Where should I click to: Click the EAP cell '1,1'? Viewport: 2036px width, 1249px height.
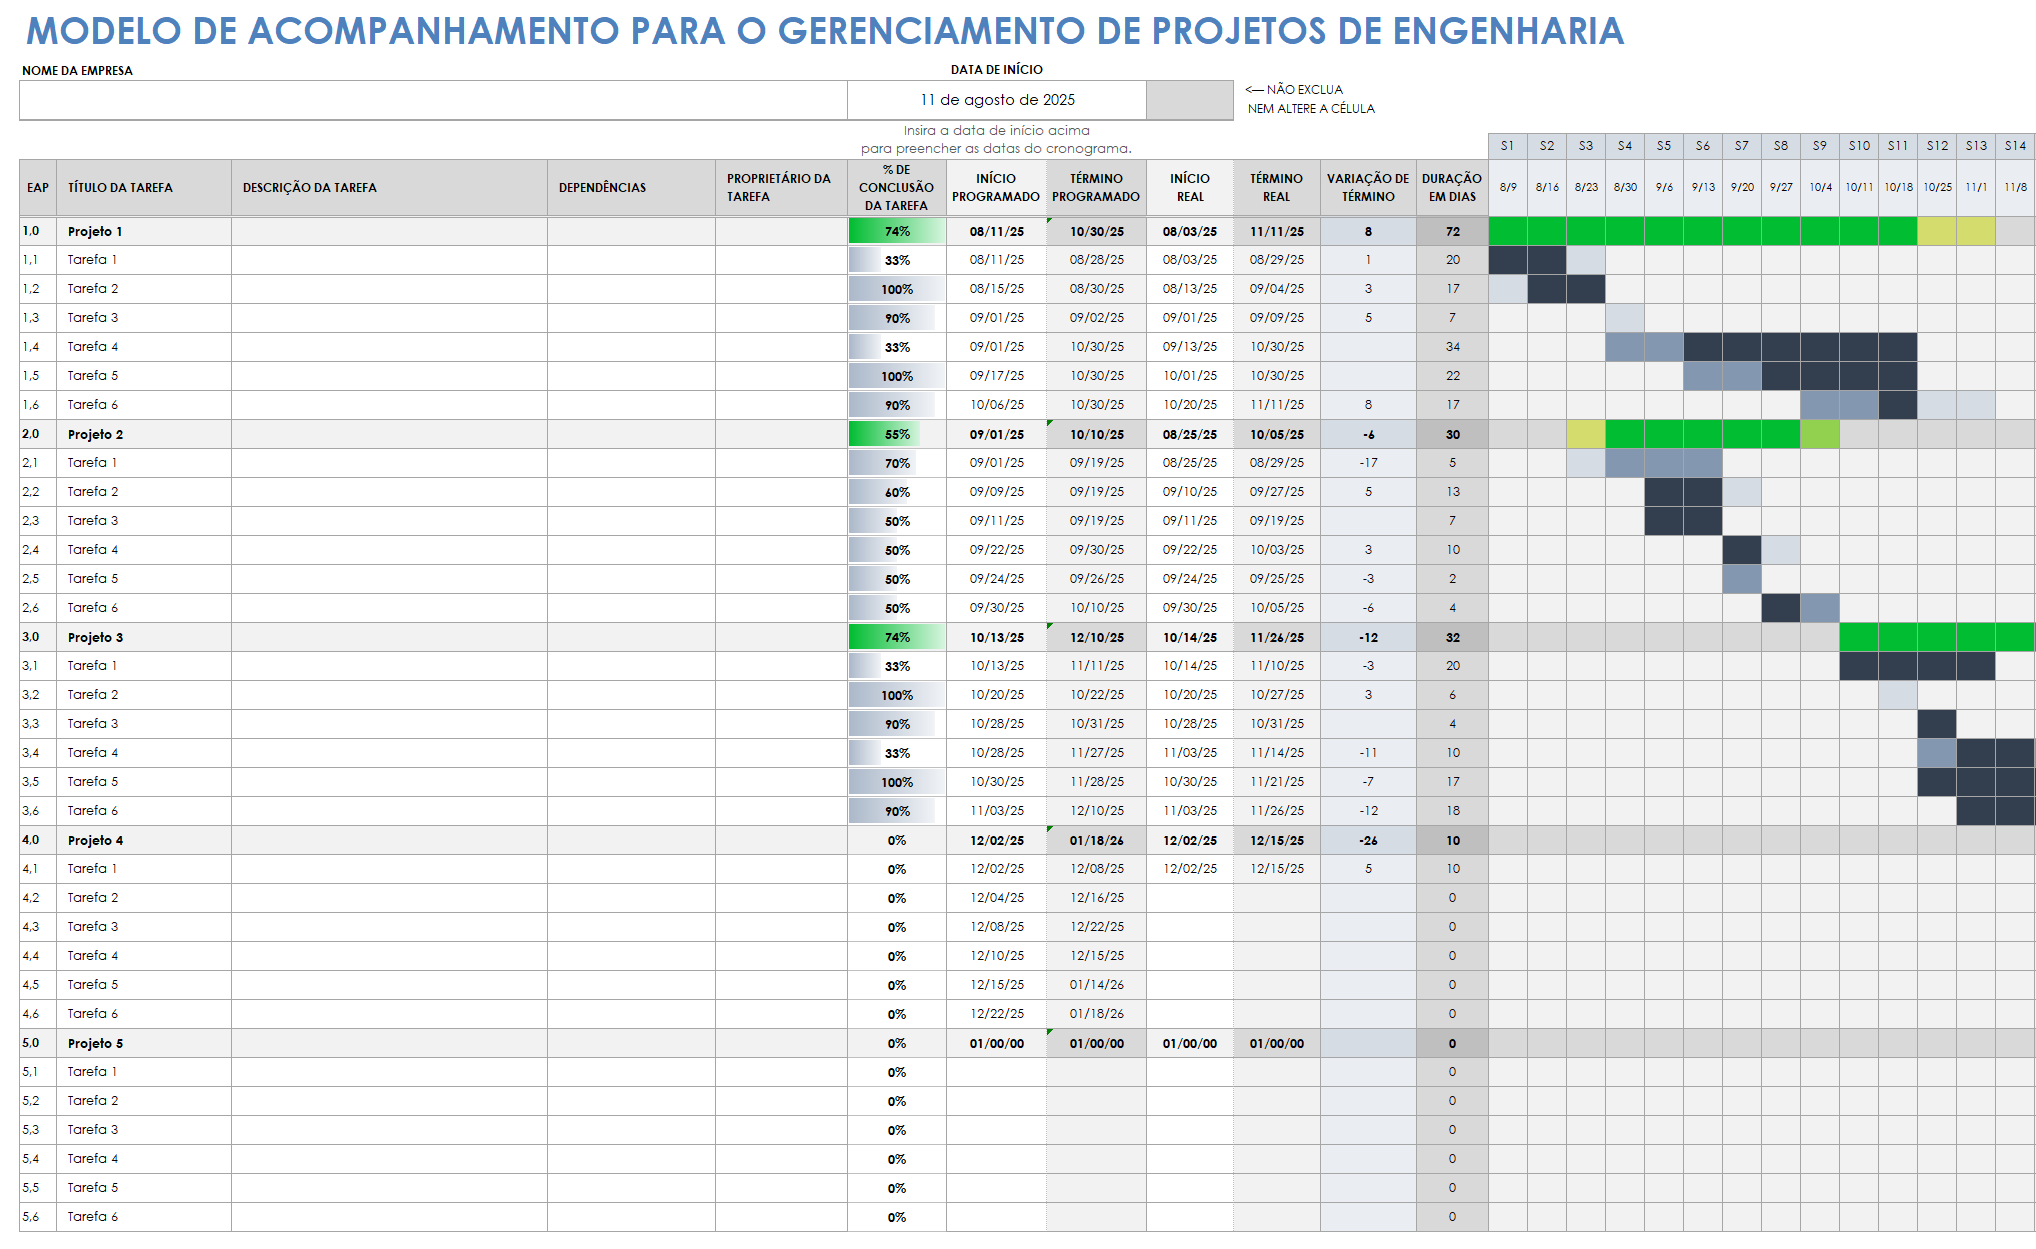[38, 260]
